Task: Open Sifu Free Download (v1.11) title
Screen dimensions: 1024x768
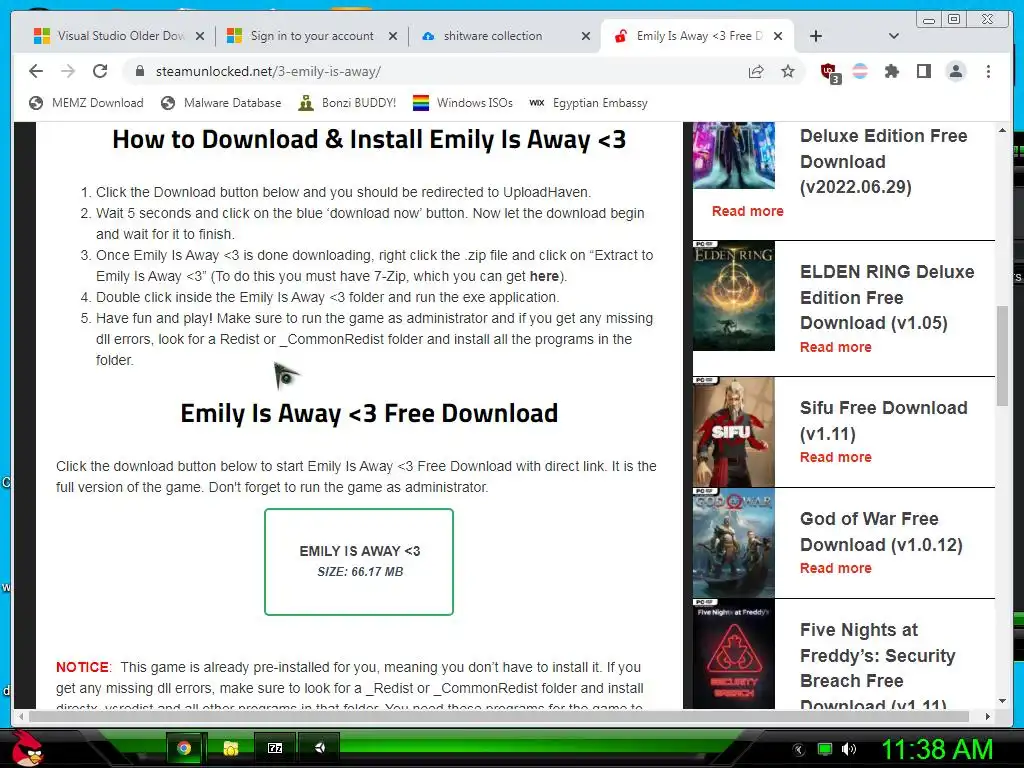Action: tap(884, 421)
